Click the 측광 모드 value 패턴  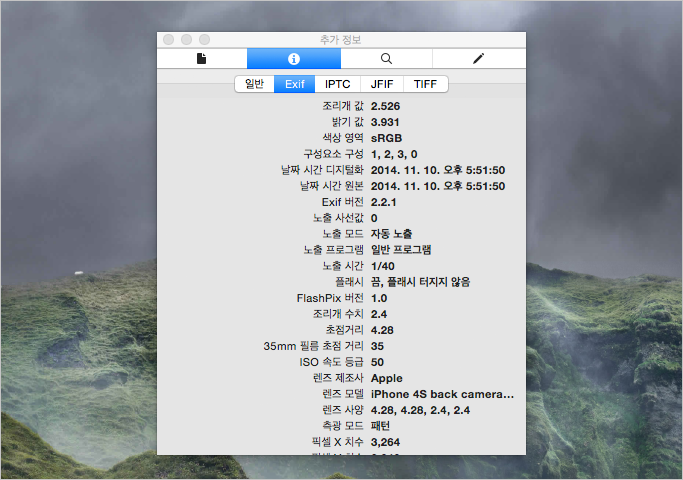(380, 426)
